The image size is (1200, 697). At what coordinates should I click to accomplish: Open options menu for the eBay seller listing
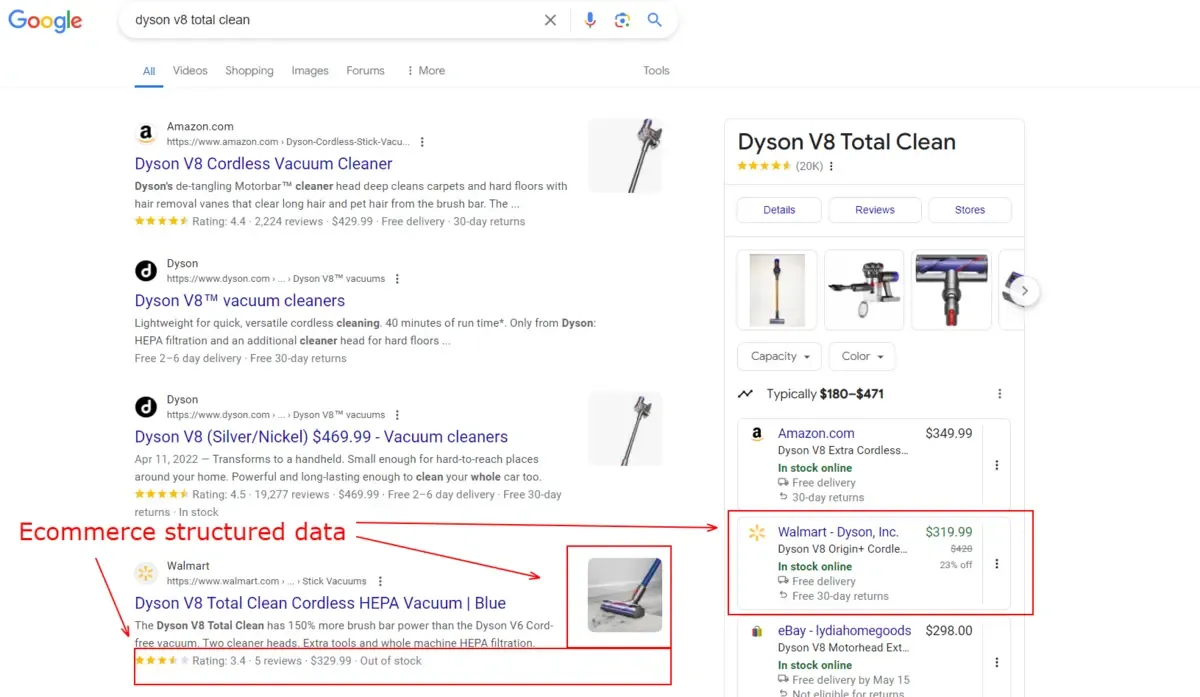coord(996,661)
